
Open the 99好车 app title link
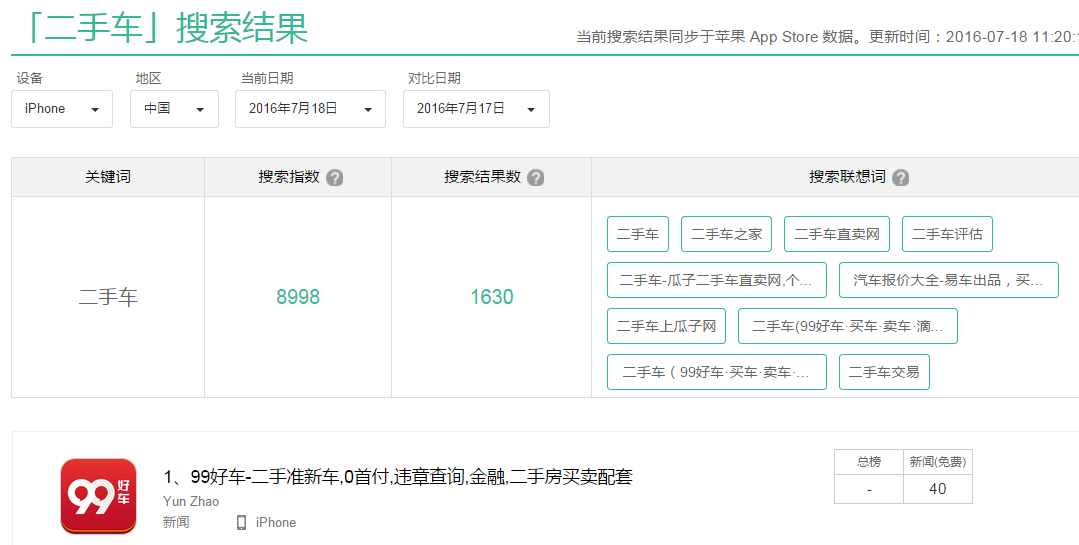point(398,477)
